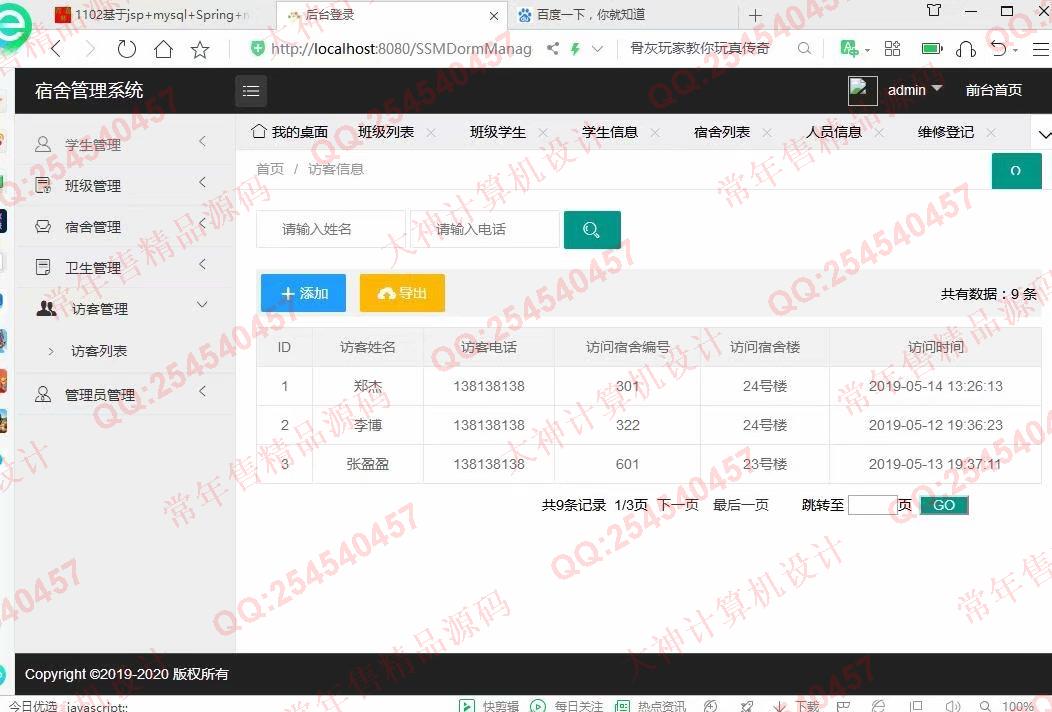Close the 学生信息 tab

pyautogui.click(x=655, y=133)
